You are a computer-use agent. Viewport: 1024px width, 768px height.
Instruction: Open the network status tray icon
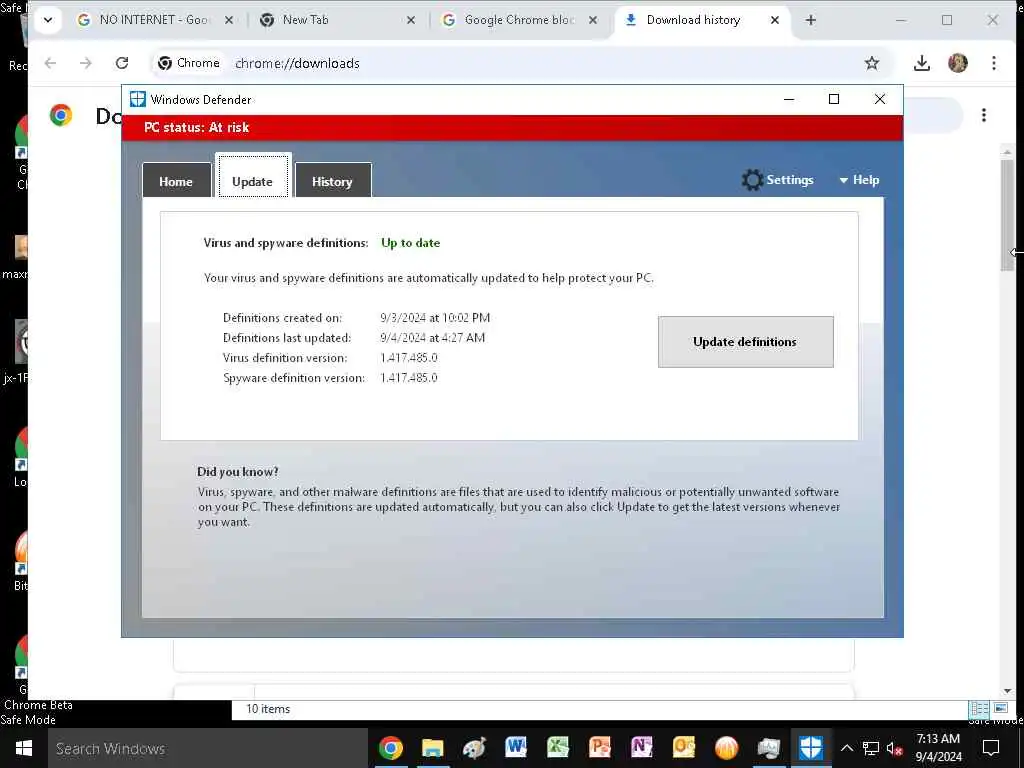tap(871, 748)
